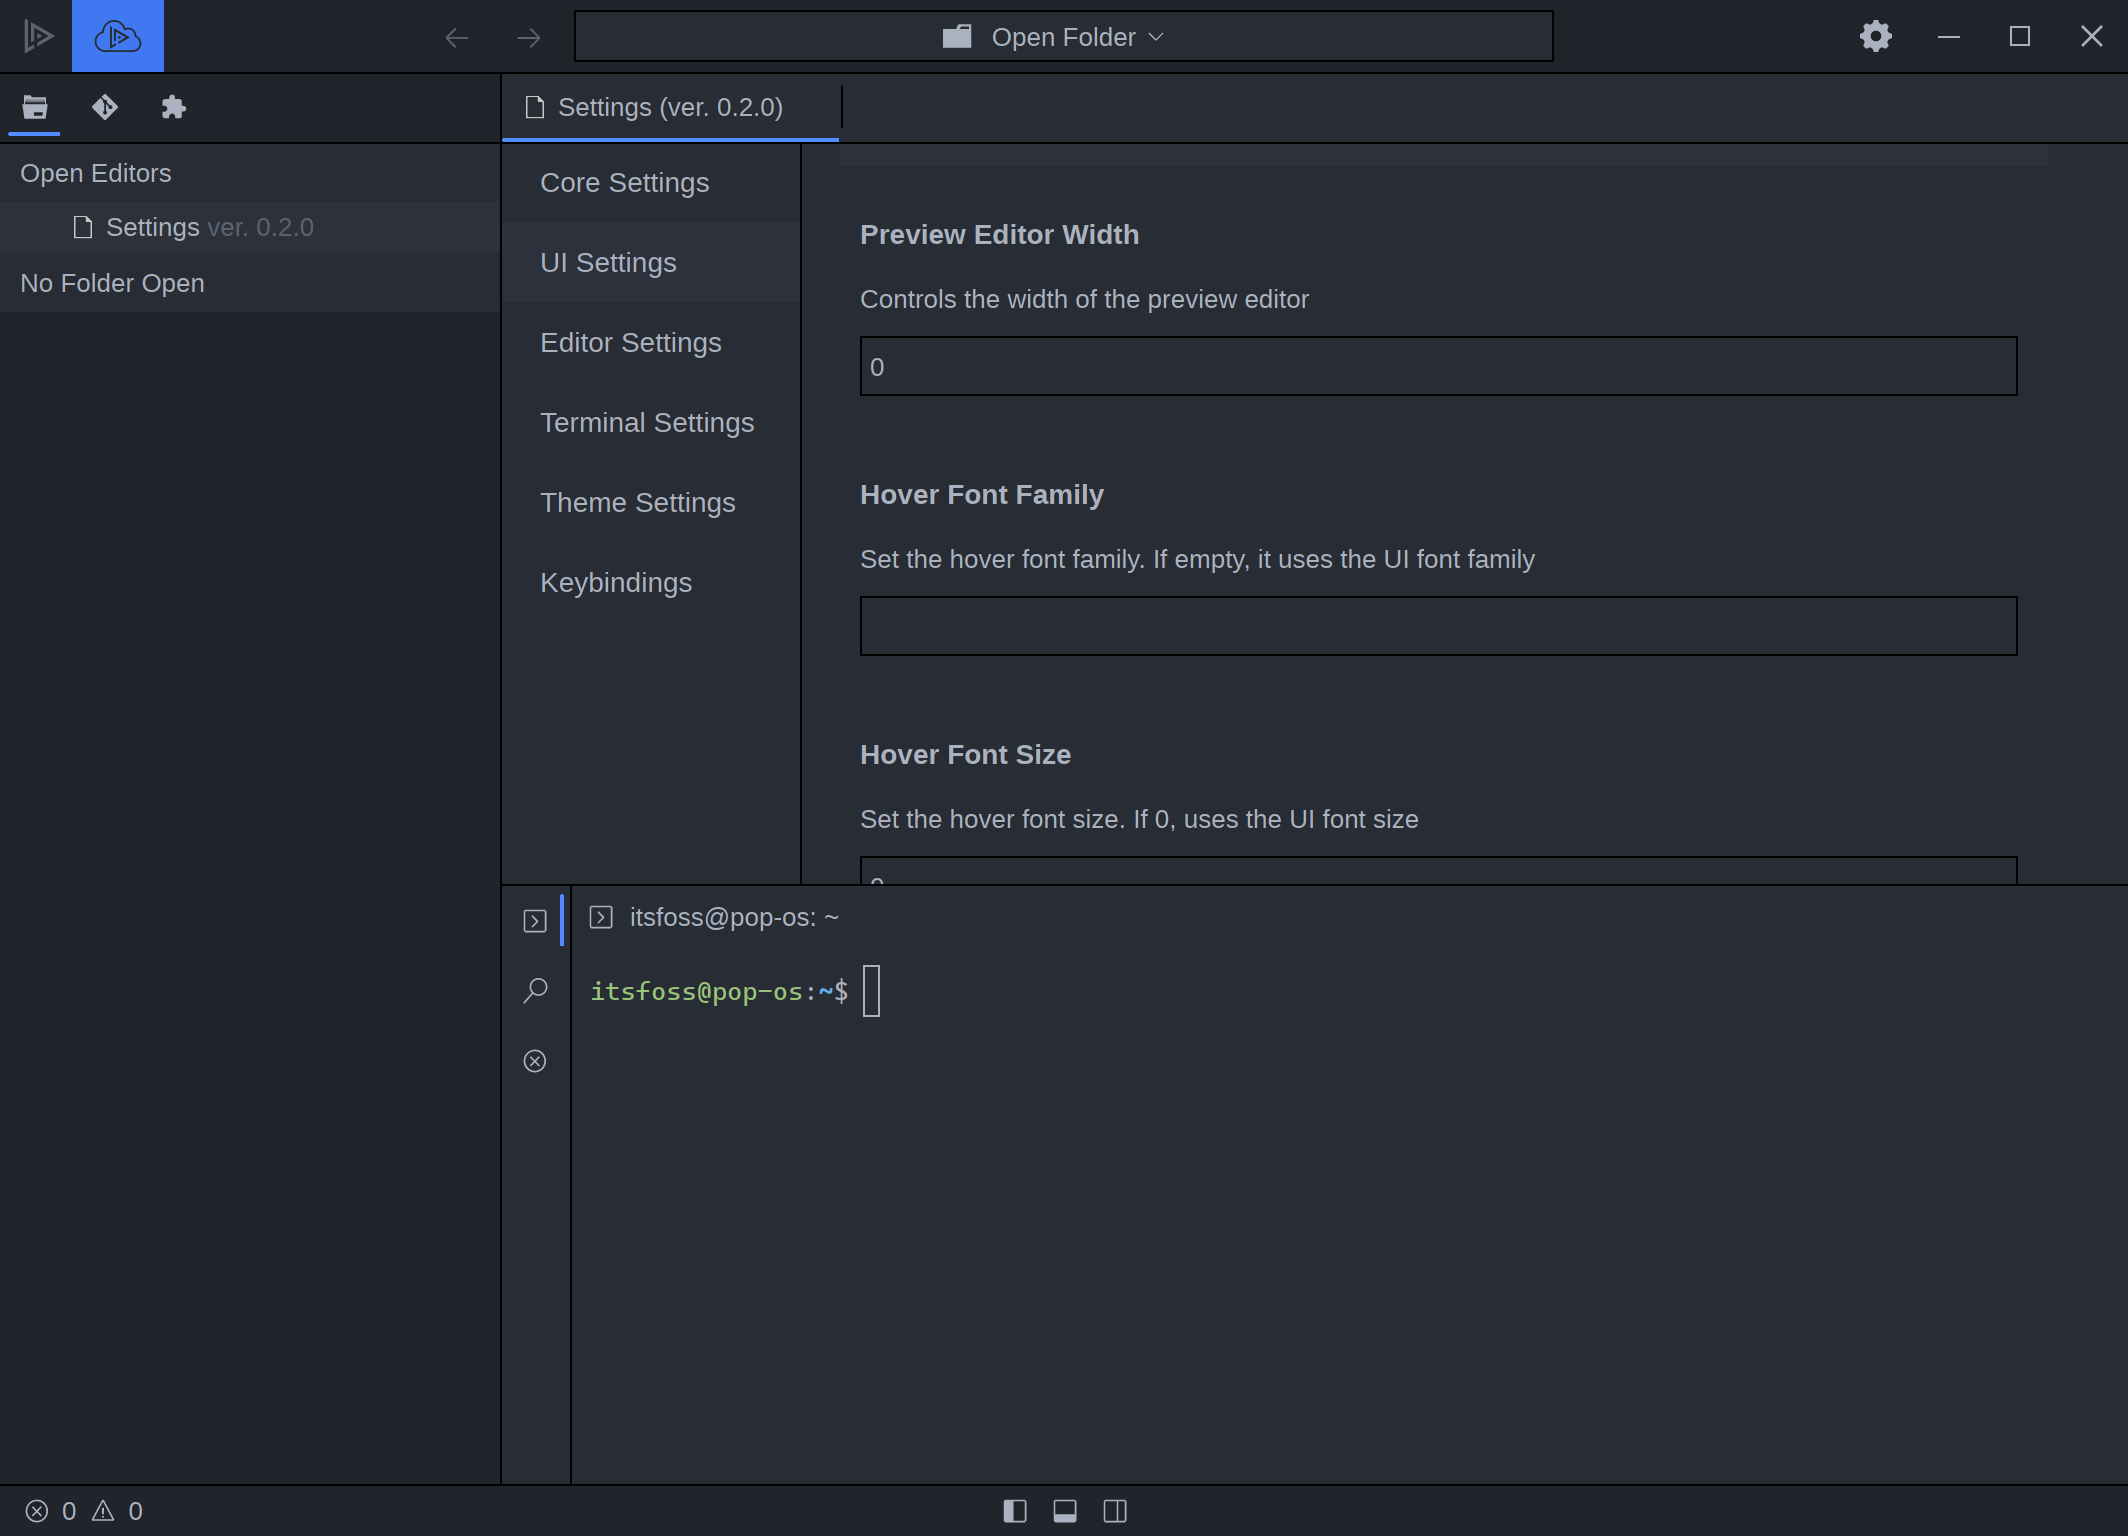Open the Theme Settings section
The image size is (2128, 1536).
[x=637, y=502]
